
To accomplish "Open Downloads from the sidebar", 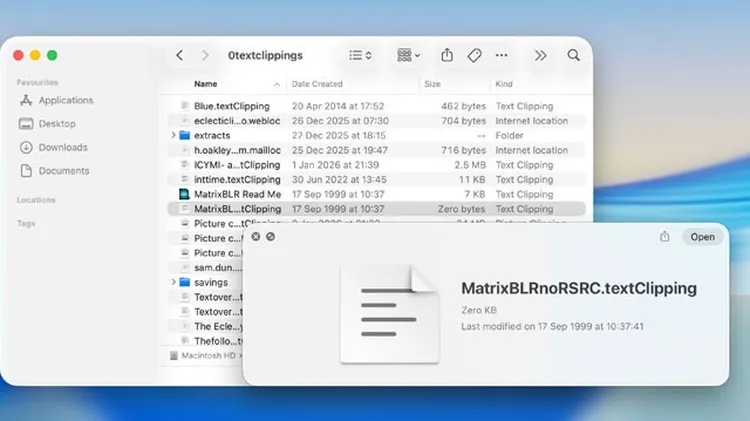I will click(x=62, y=148).
